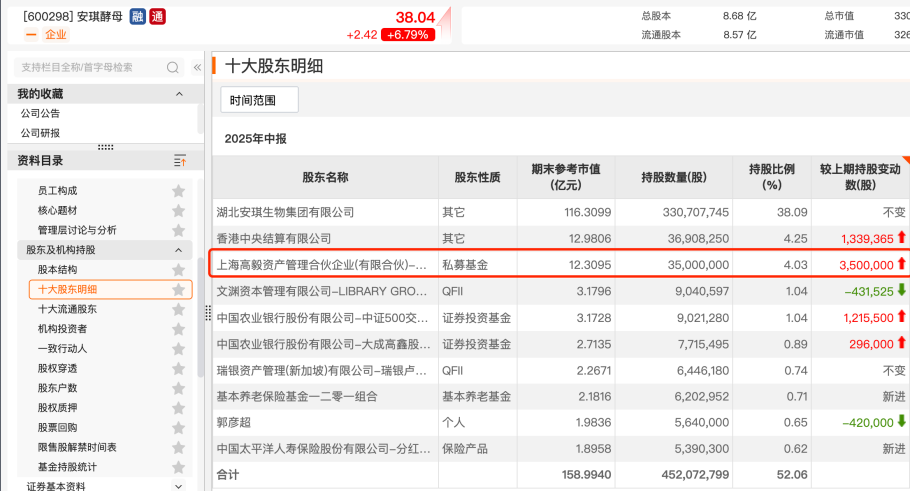Click the 2025年中报 period label
The height and width of the screenshot is (491, 910).
point(255,139)
